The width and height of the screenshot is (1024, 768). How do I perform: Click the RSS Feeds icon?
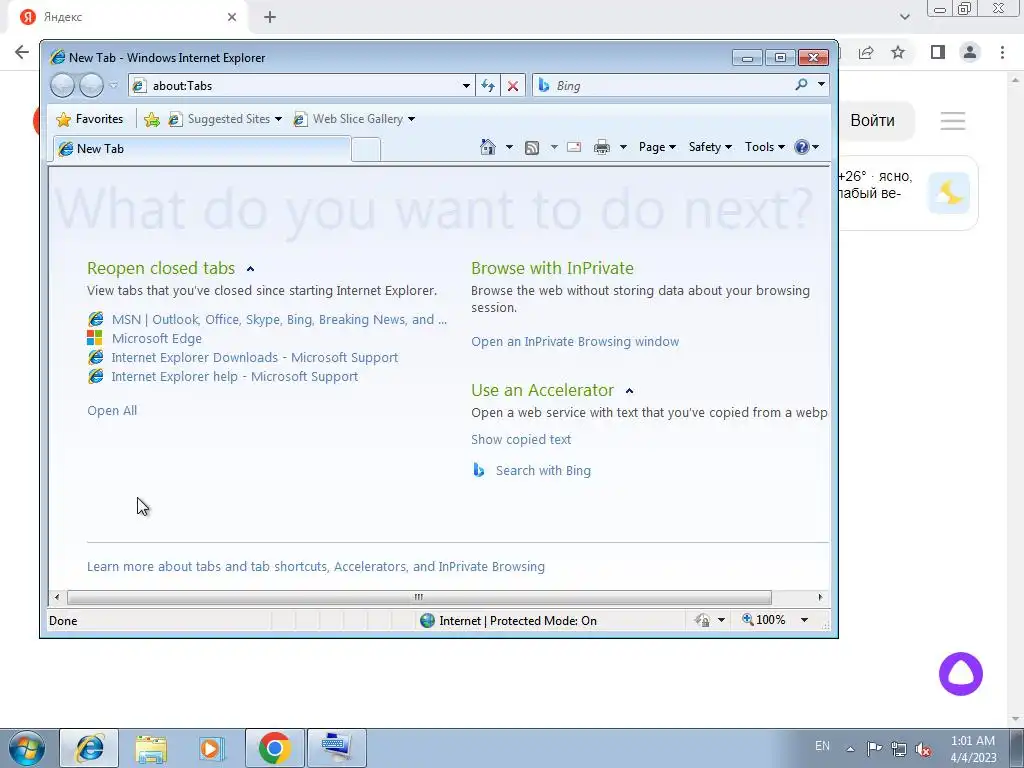tap(532, 148)
